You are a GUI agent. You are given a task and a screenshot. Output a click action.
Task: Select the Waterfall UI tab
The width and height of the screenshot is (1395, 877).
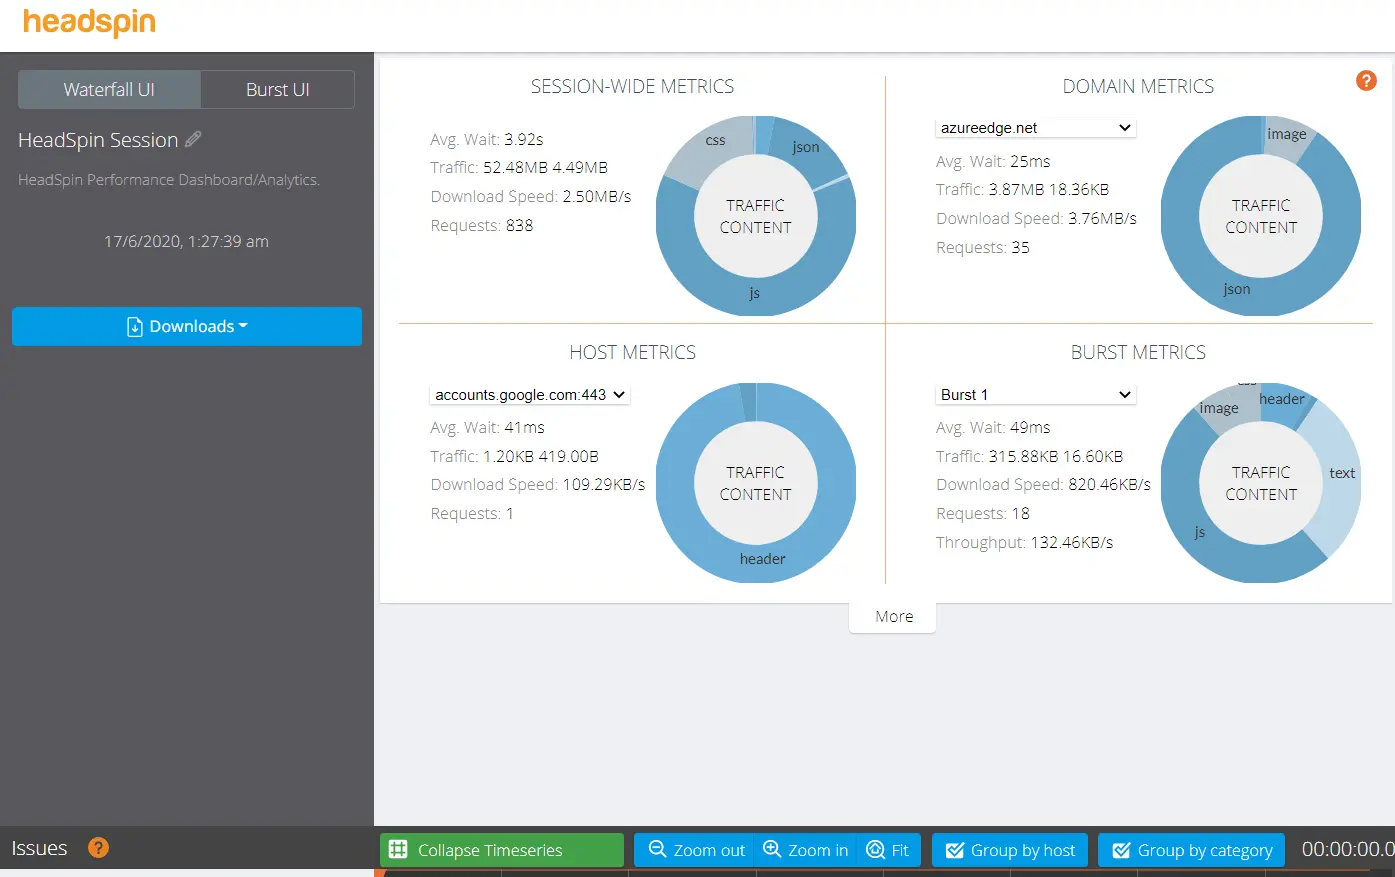click(x=108, y=89)
